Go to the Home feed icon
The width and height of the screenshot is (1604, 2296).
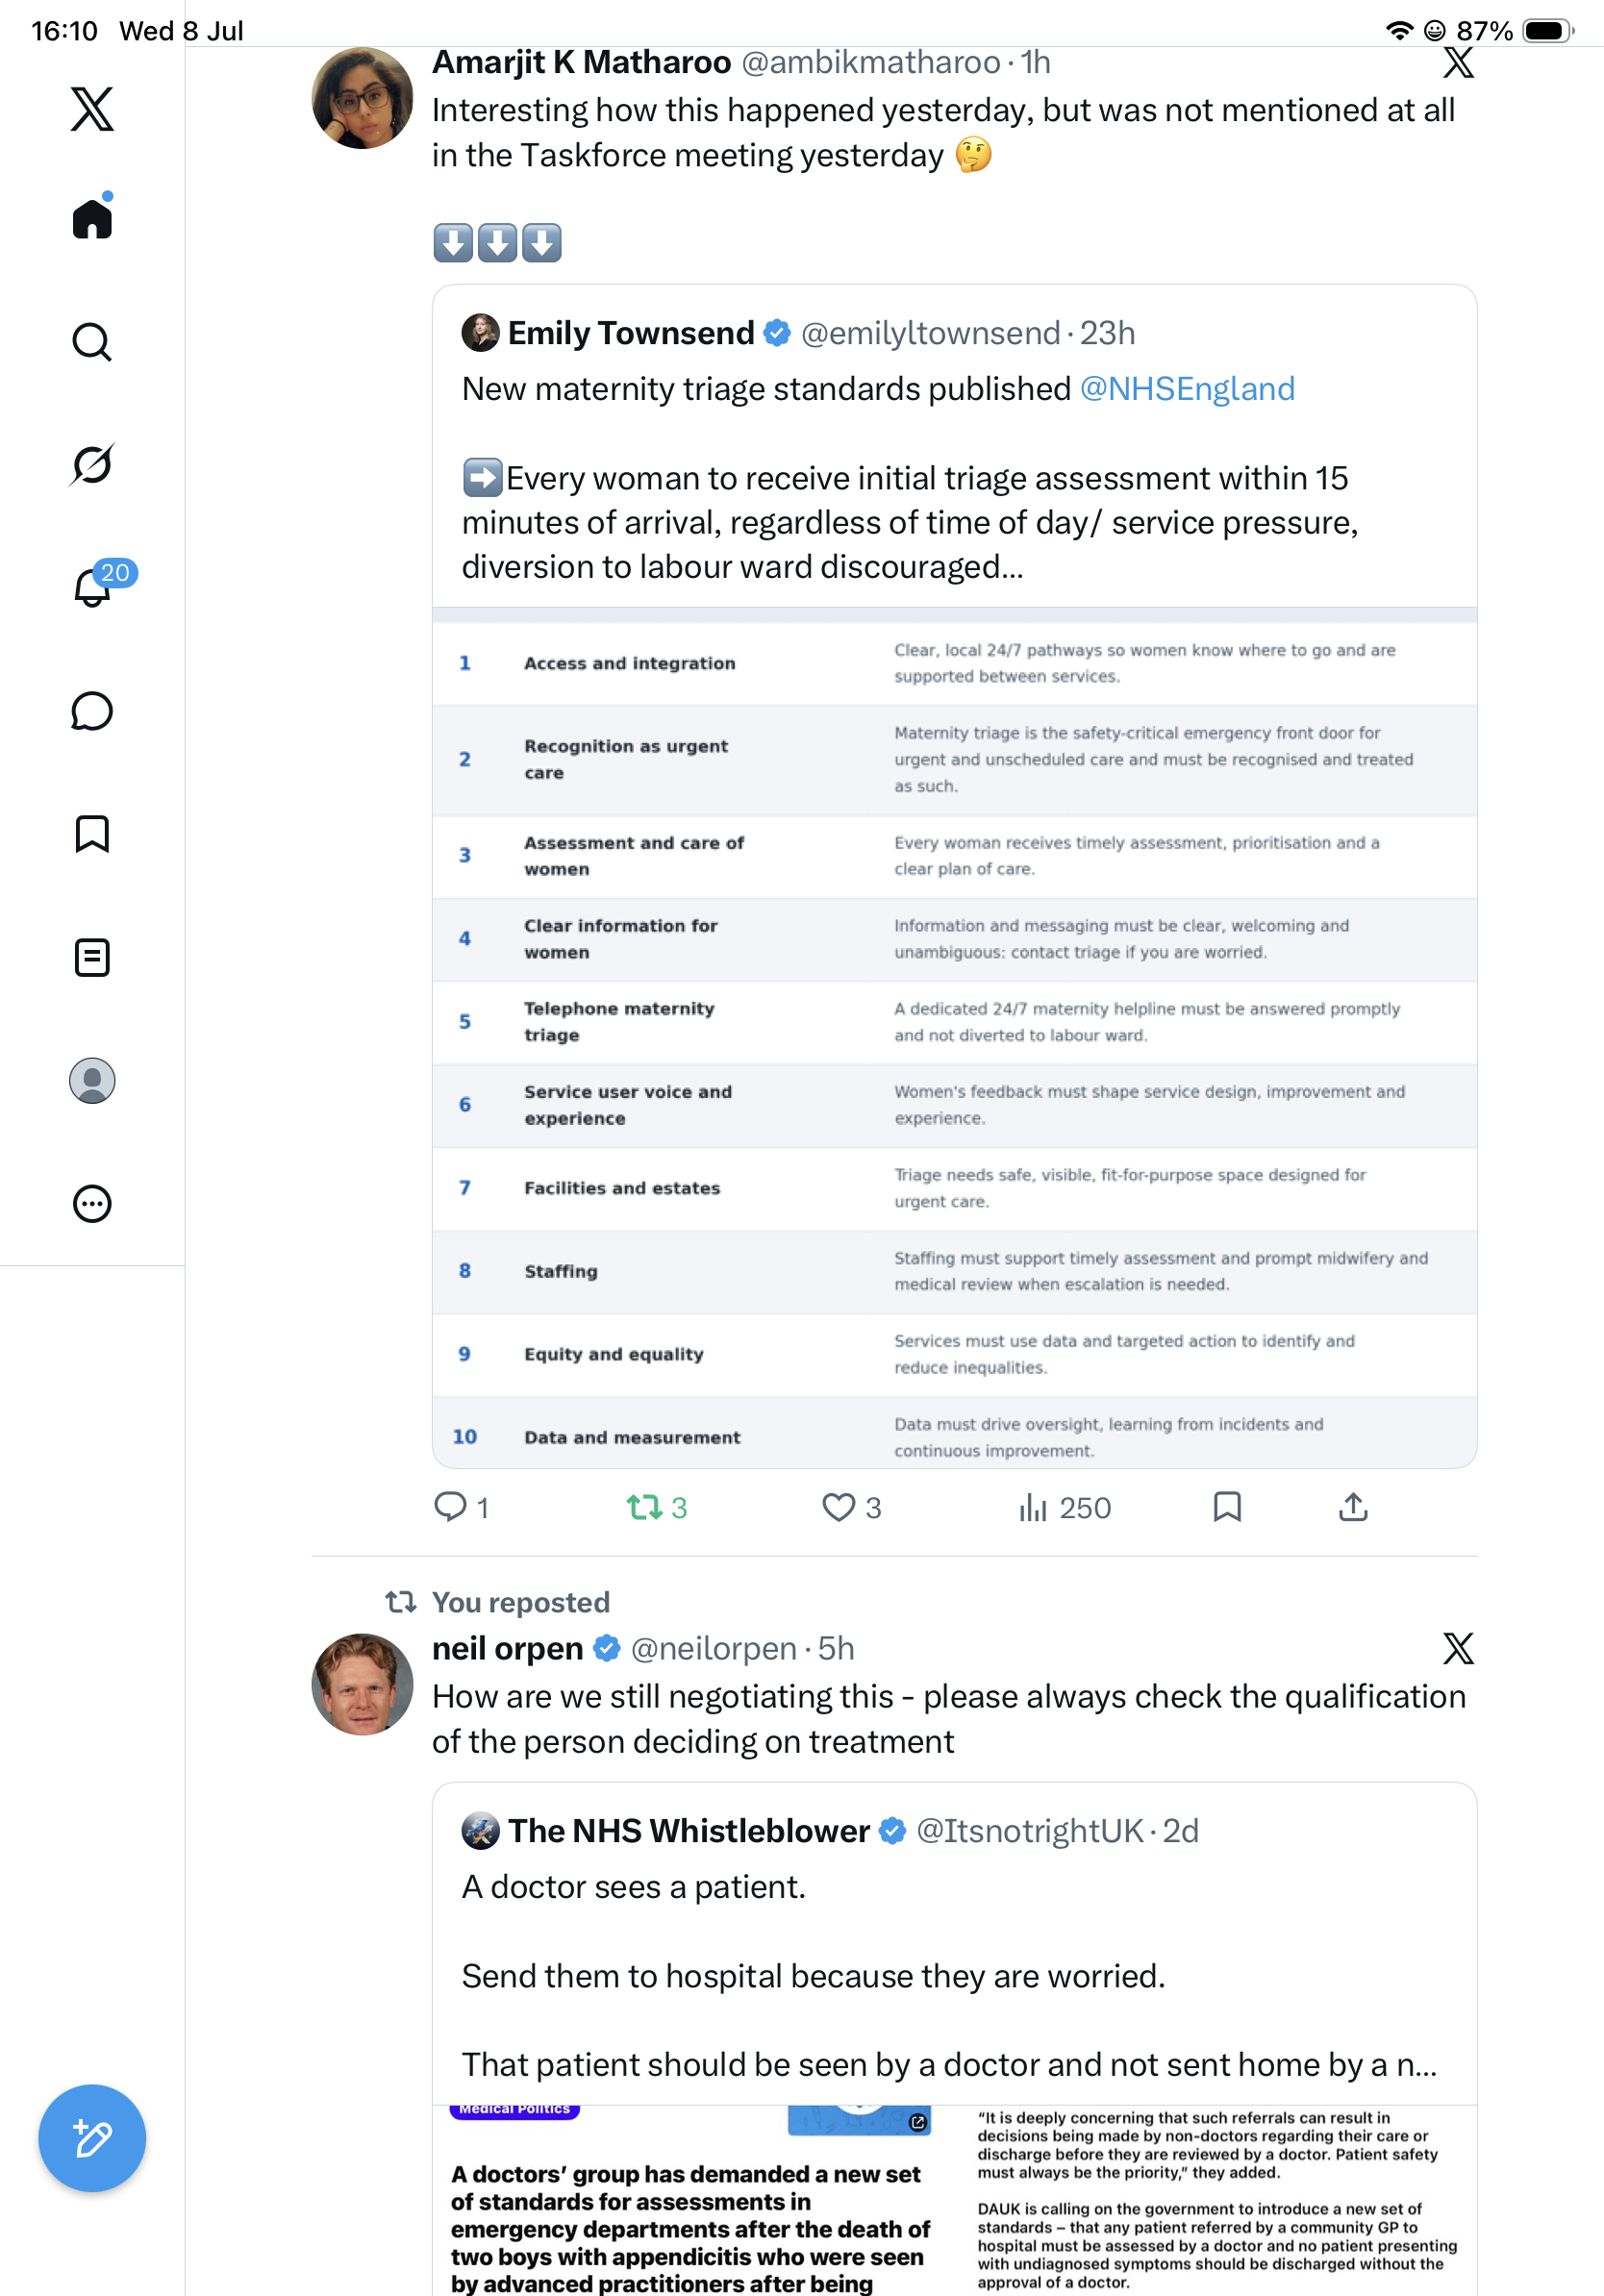92,216
